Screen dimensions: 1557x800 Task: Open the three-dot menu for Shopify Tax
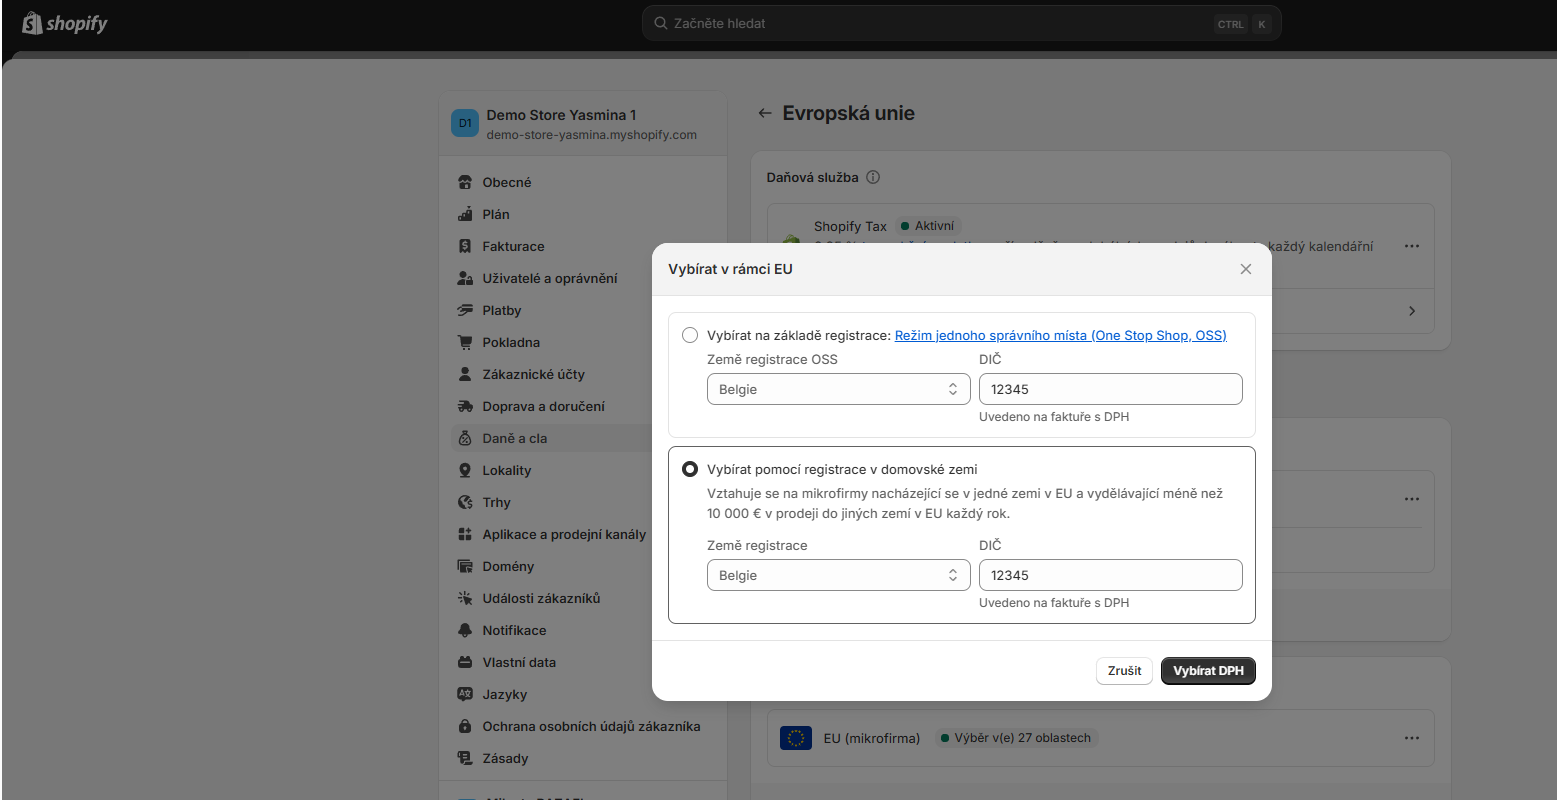point(1411,246)
